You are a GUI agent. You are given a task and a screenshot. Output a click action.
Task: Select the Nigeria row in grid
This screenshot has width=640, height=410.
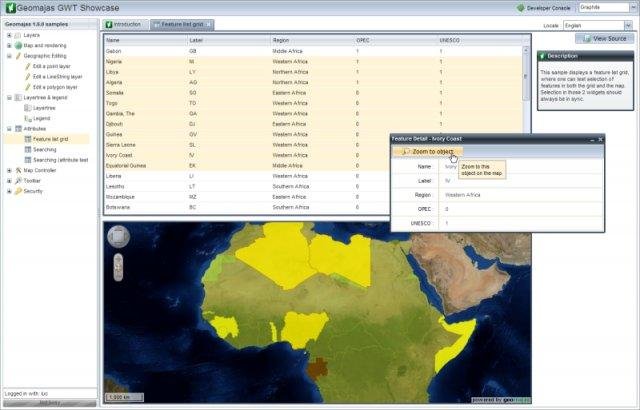pos(313,62)
